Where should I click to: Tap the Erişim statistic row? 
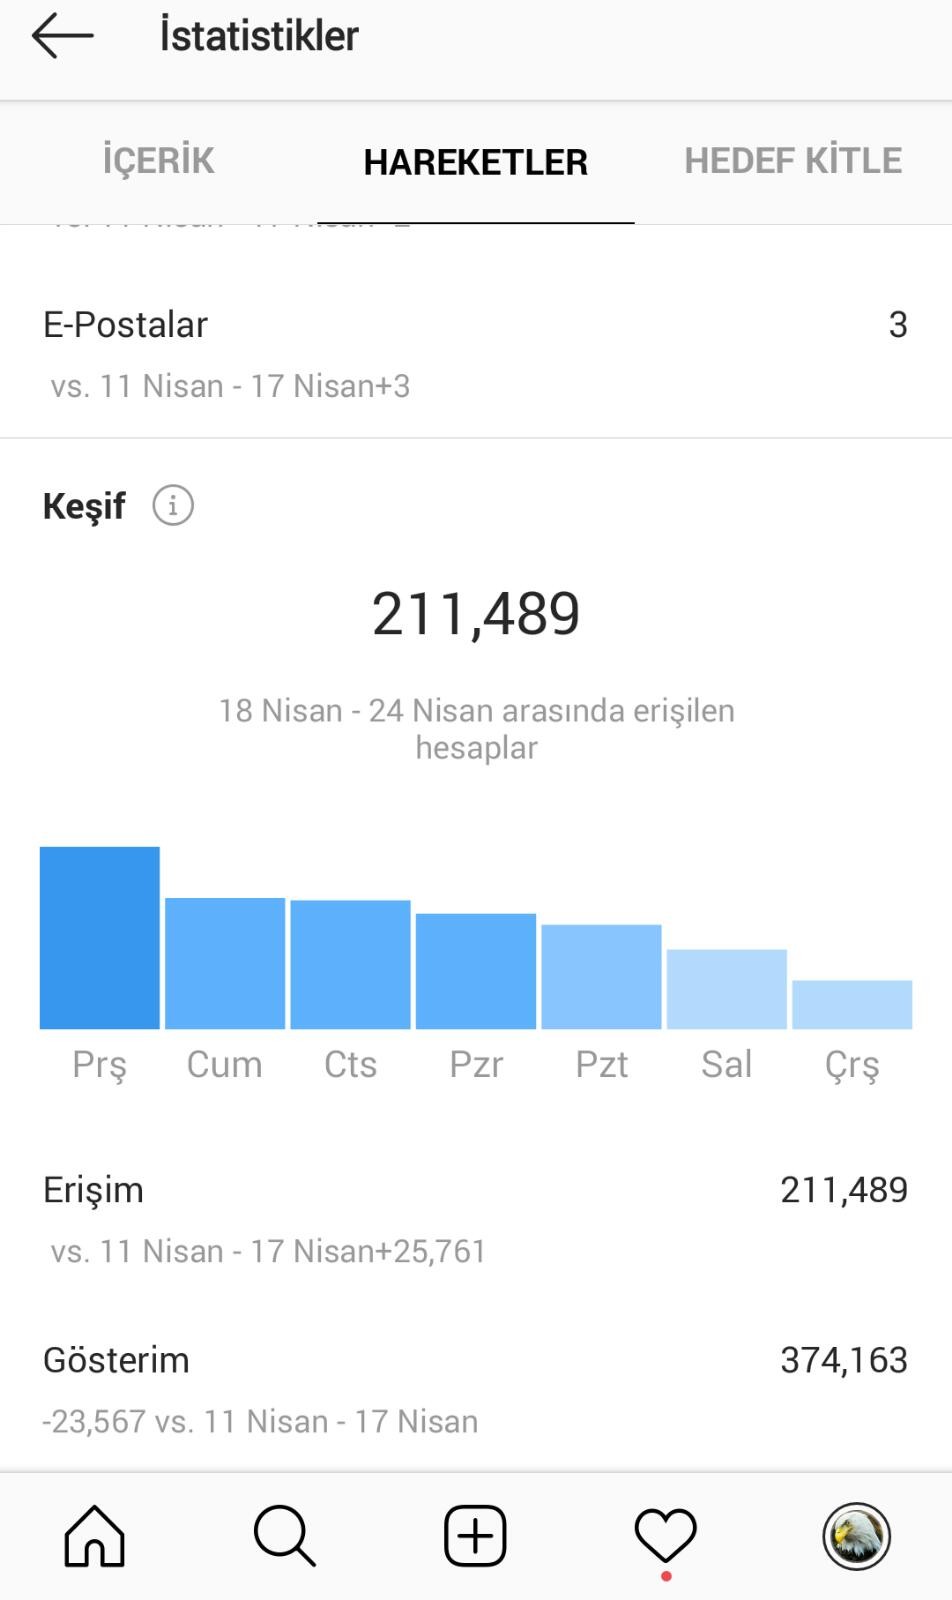tap(476, 1219)
